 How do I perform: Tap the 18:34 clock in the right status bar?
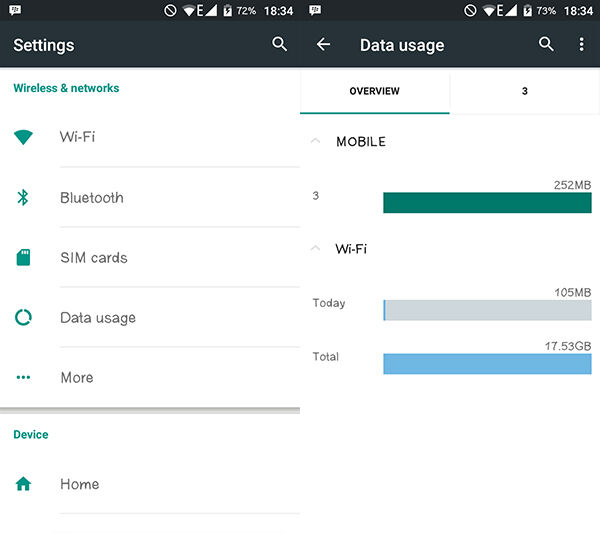coord(579,11)
